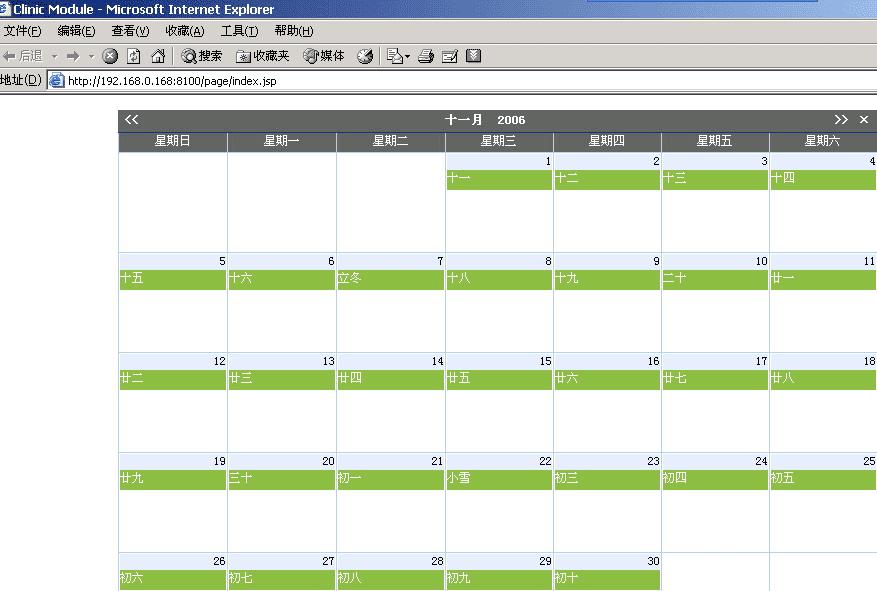Select date 19 in the calendar
The width and height of the screenshot is (877, 591).
tap(219, 462)
